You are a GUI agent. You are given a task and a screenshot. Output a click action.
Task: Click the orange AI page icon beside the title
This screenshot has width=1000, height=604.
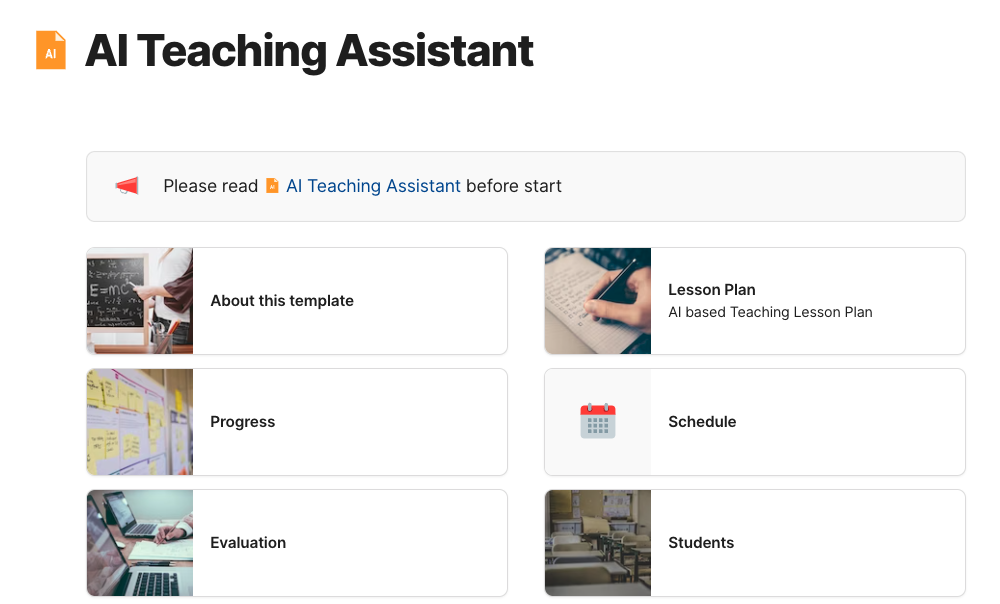pos(50,50)
